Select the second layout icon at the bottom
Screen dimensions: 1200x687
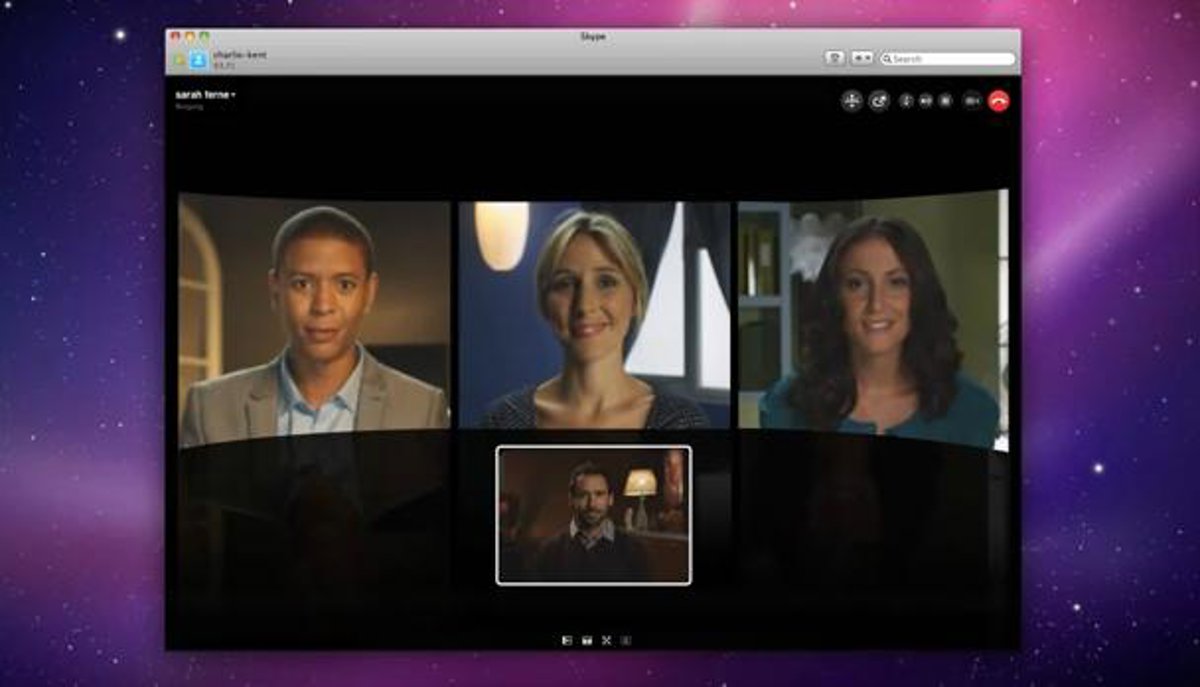(587, 640)
